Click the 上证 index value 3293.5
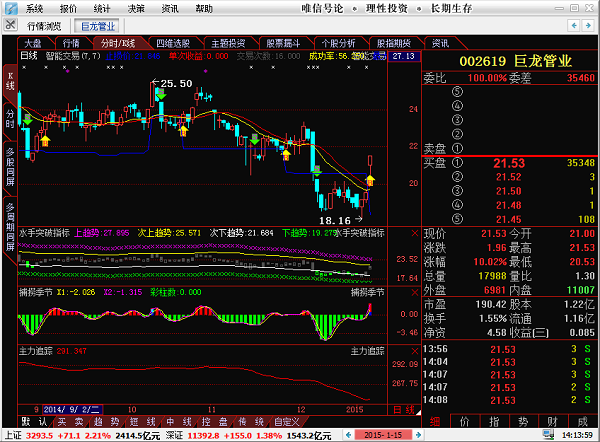 (37, 435)
